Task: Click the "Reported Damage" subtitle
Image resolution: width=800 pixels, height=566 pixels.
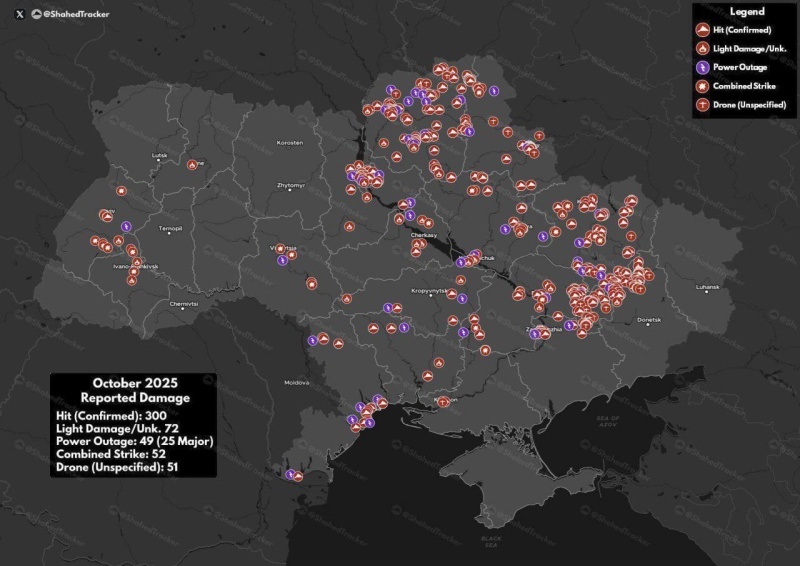Action: [135, 398]
